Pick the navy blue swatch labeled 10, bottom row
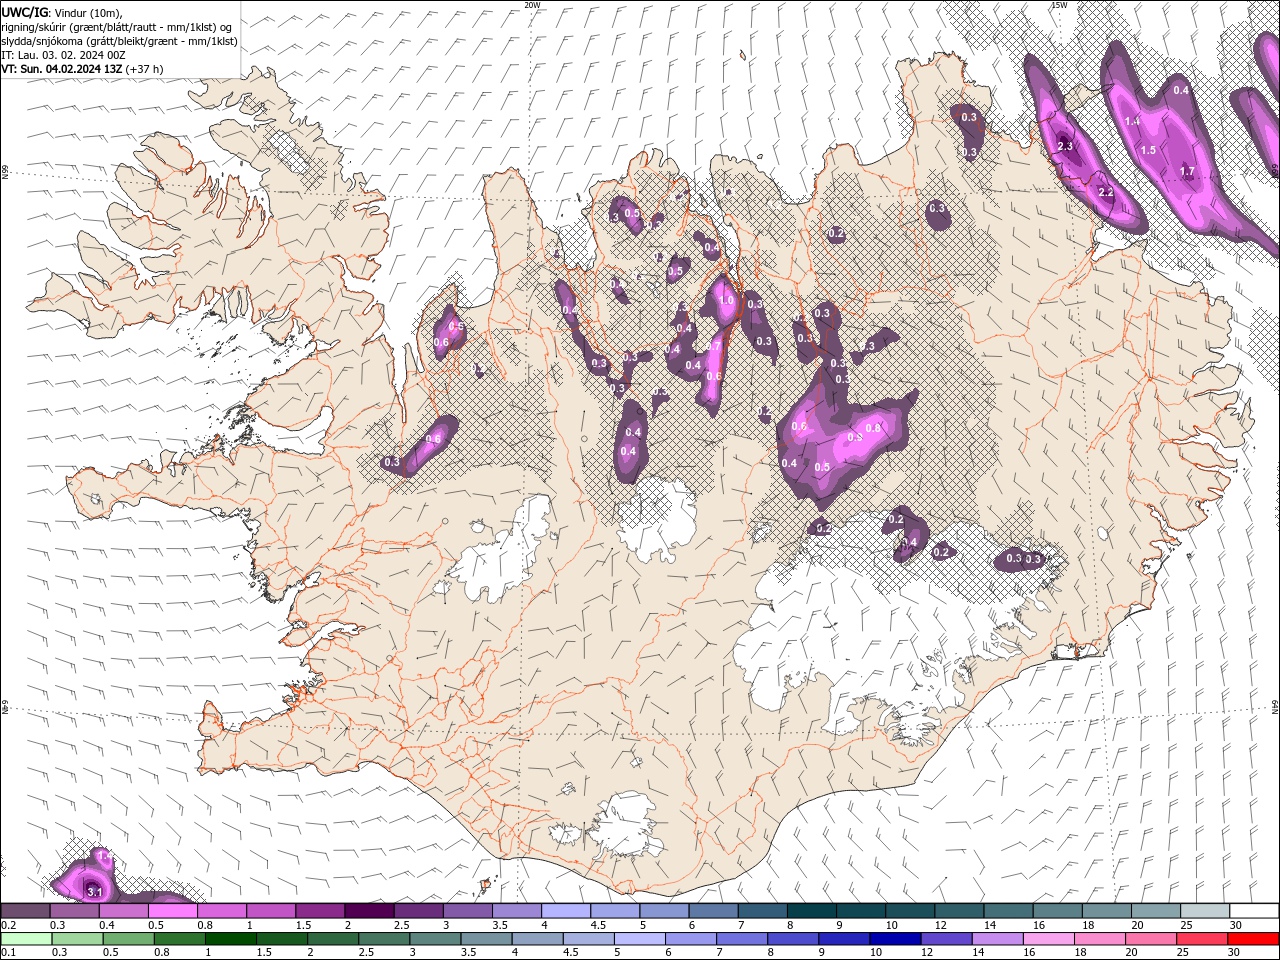The height and width of the screenshot is (960, 1280). [896, 939]
